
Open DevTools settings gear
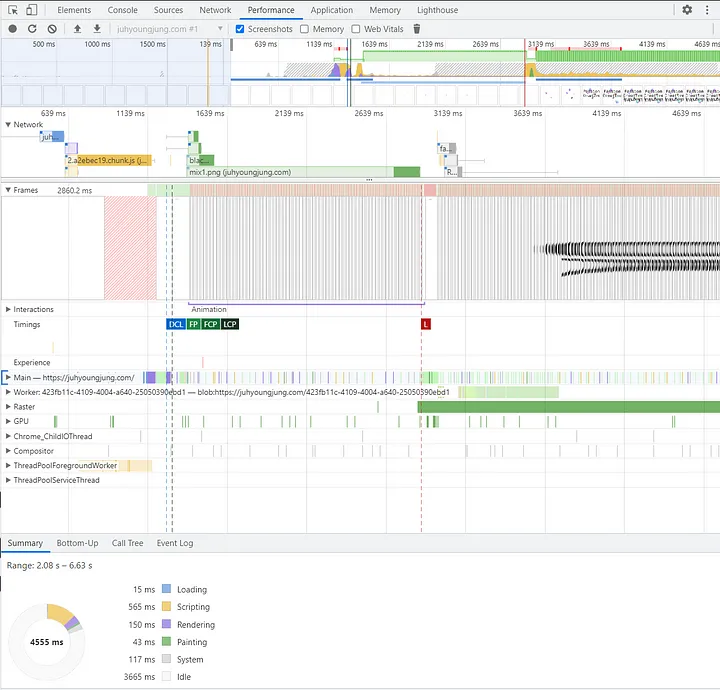point(687,10)
